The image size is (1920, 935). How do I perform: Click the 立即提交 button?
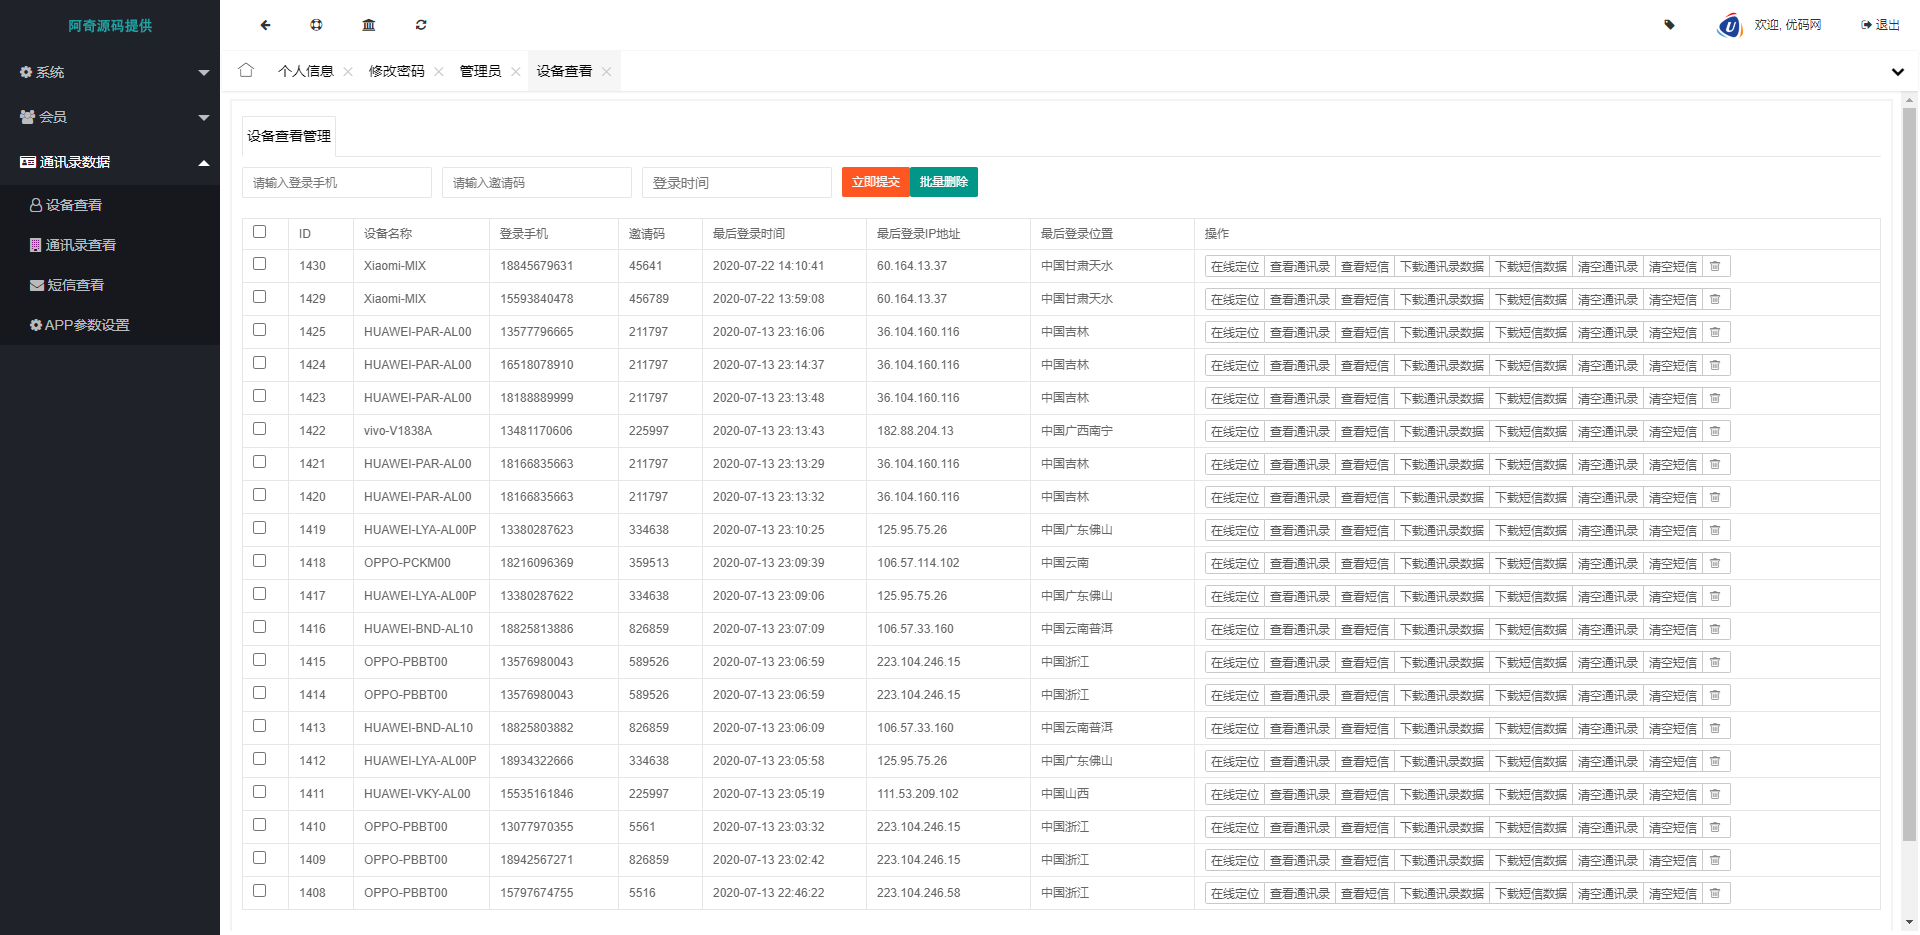click(875, 182)
